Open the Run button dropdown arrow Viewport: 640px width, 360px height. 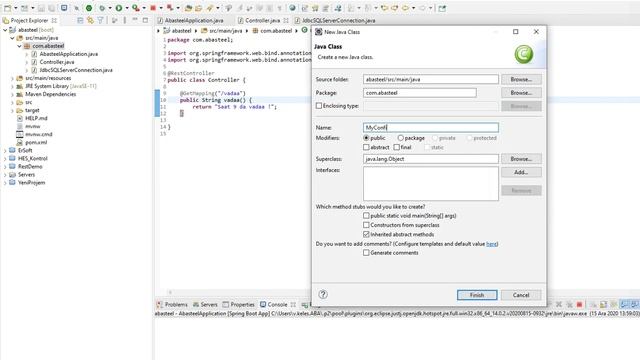click(127, 8)
